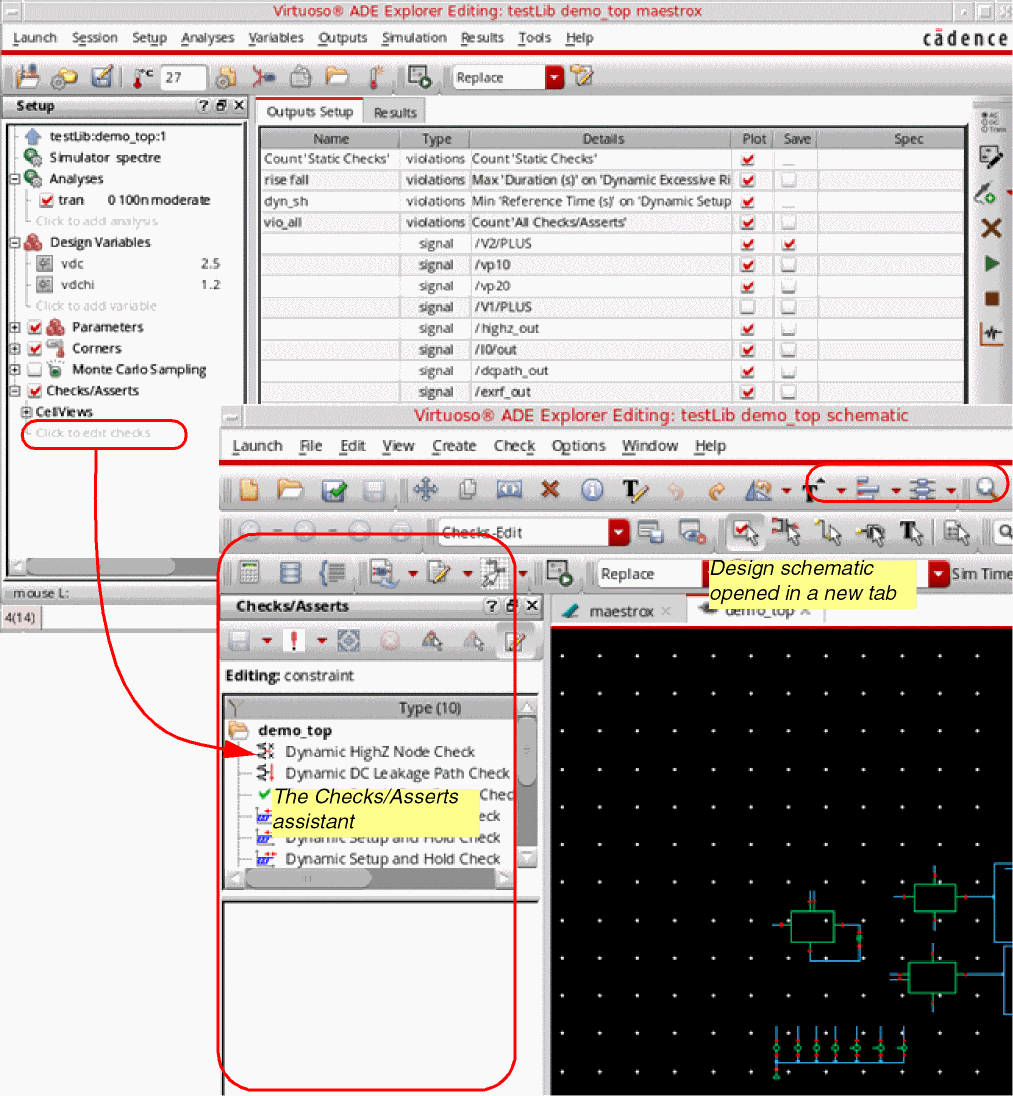Screen dimensions: 1013x1096
Task: Toggle the Save checkbox for /V2/PLUS signal
Action: (x=789, y=244)
